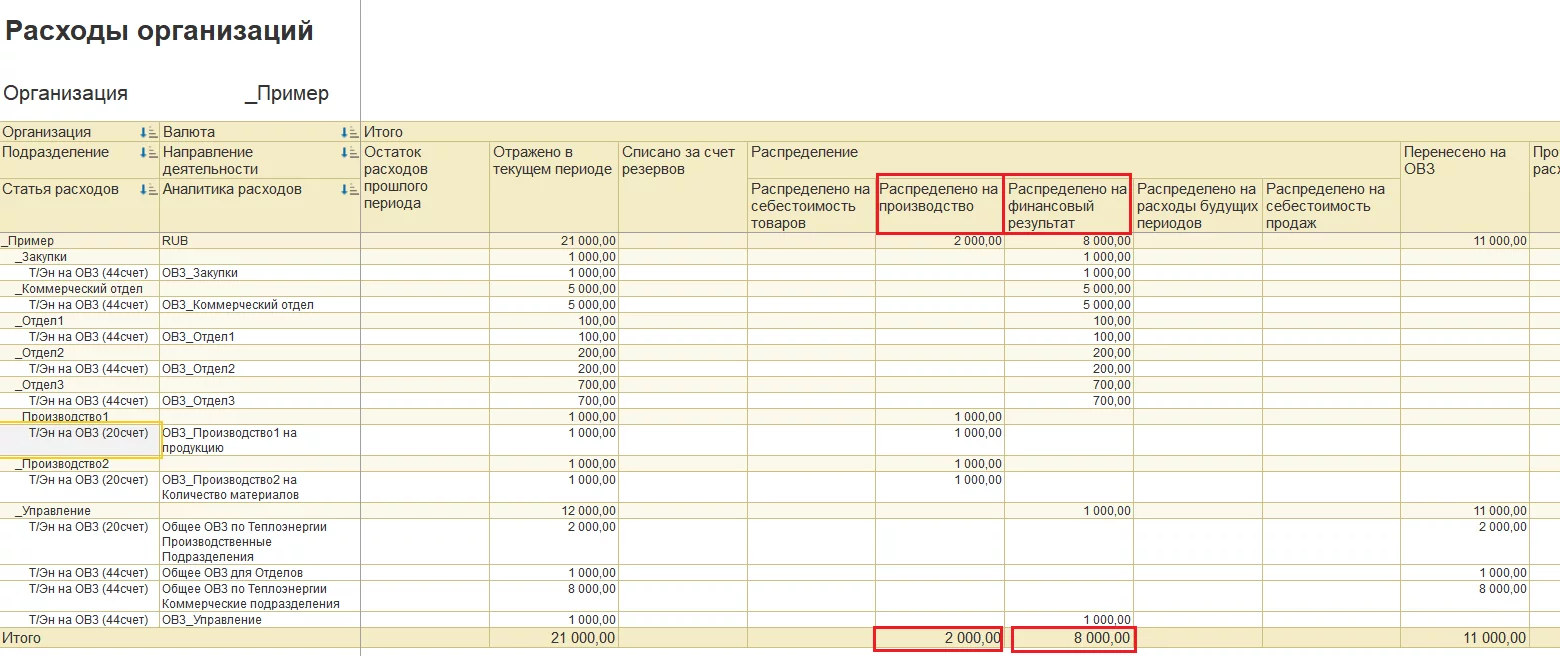Click Распределено на финансовый результат header
Screen dimensions: 1560x656
click(x=1068, y=206)
